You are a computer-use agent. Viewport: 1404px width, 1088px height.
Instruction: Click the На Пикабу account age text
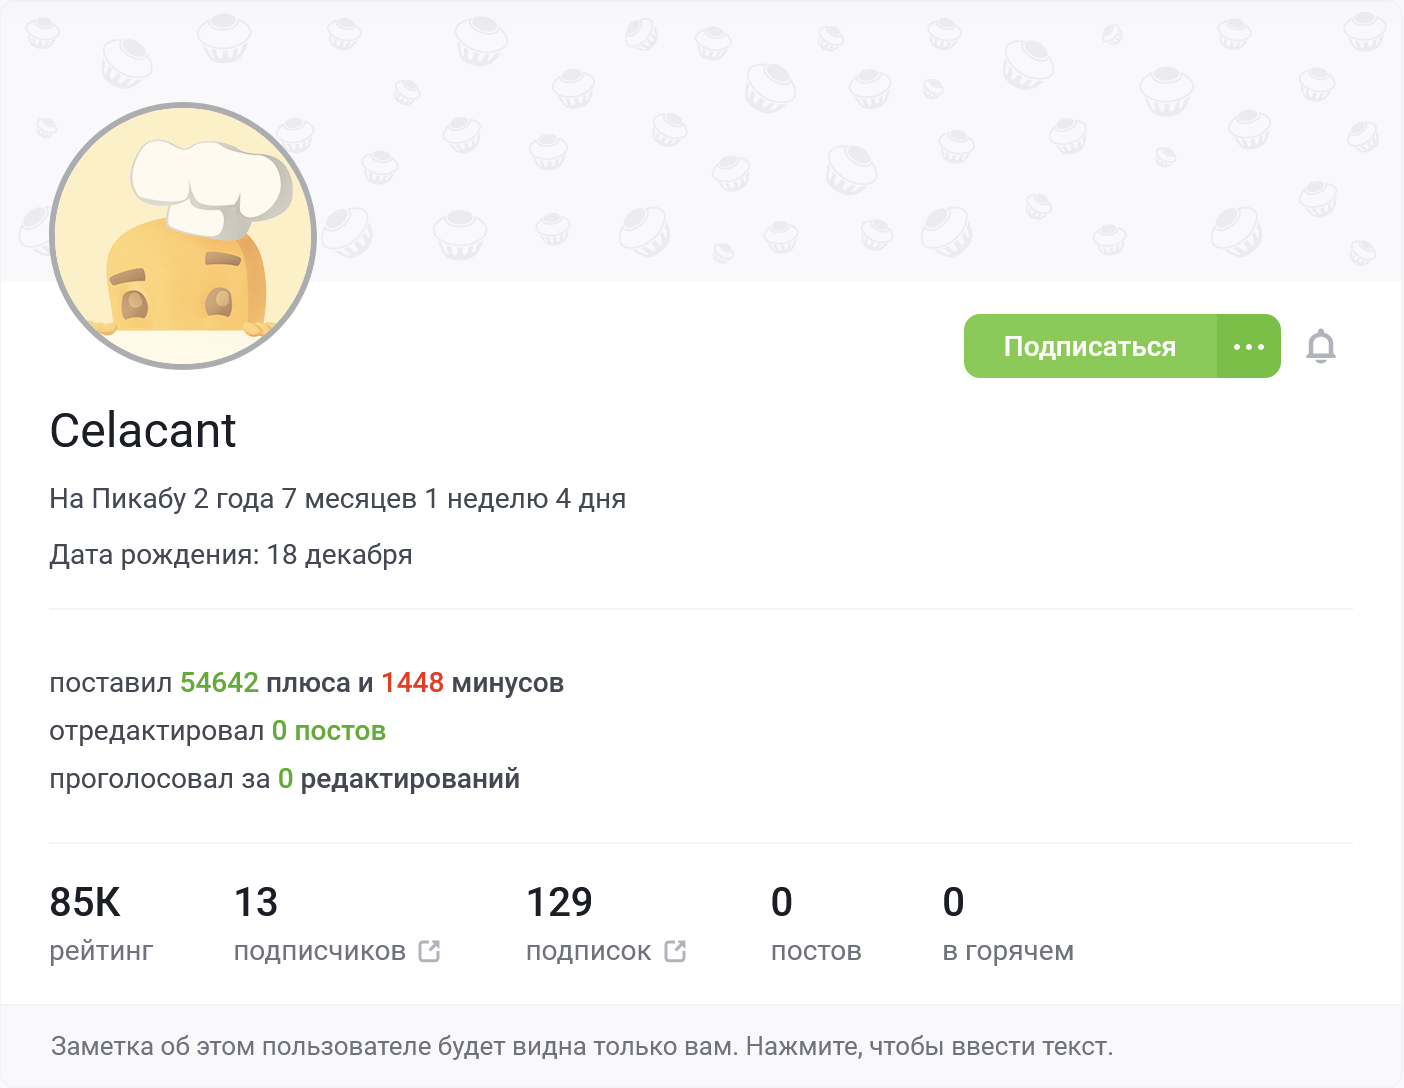[337, 499]
